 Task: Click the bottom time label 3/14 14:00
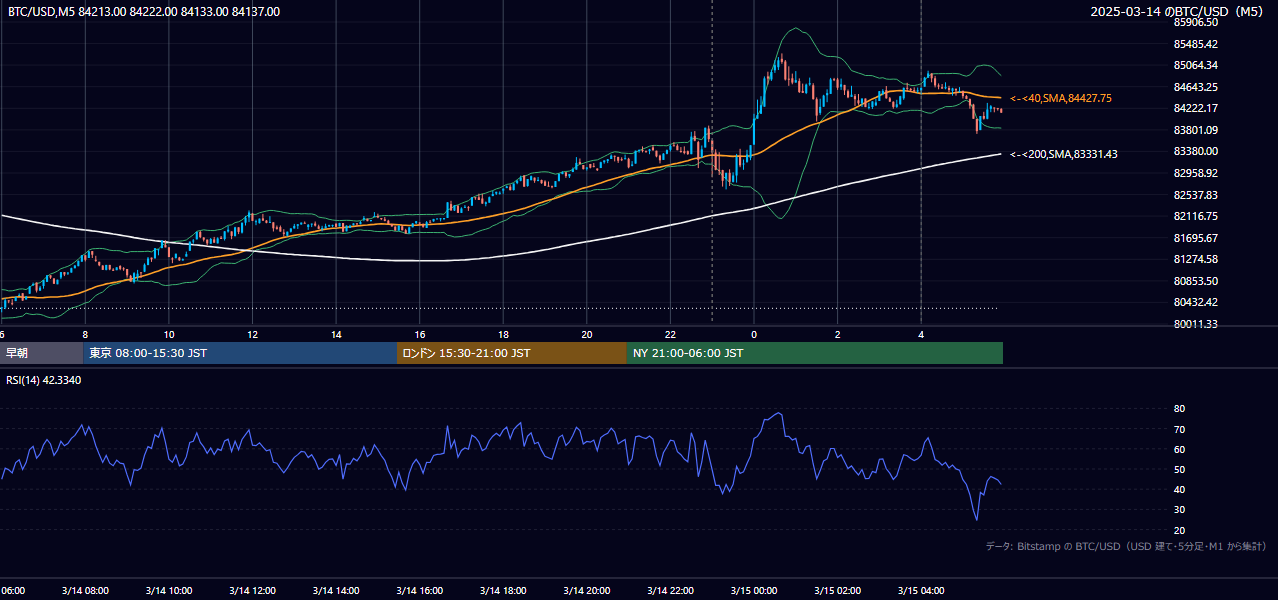click(x=336, y=591)
